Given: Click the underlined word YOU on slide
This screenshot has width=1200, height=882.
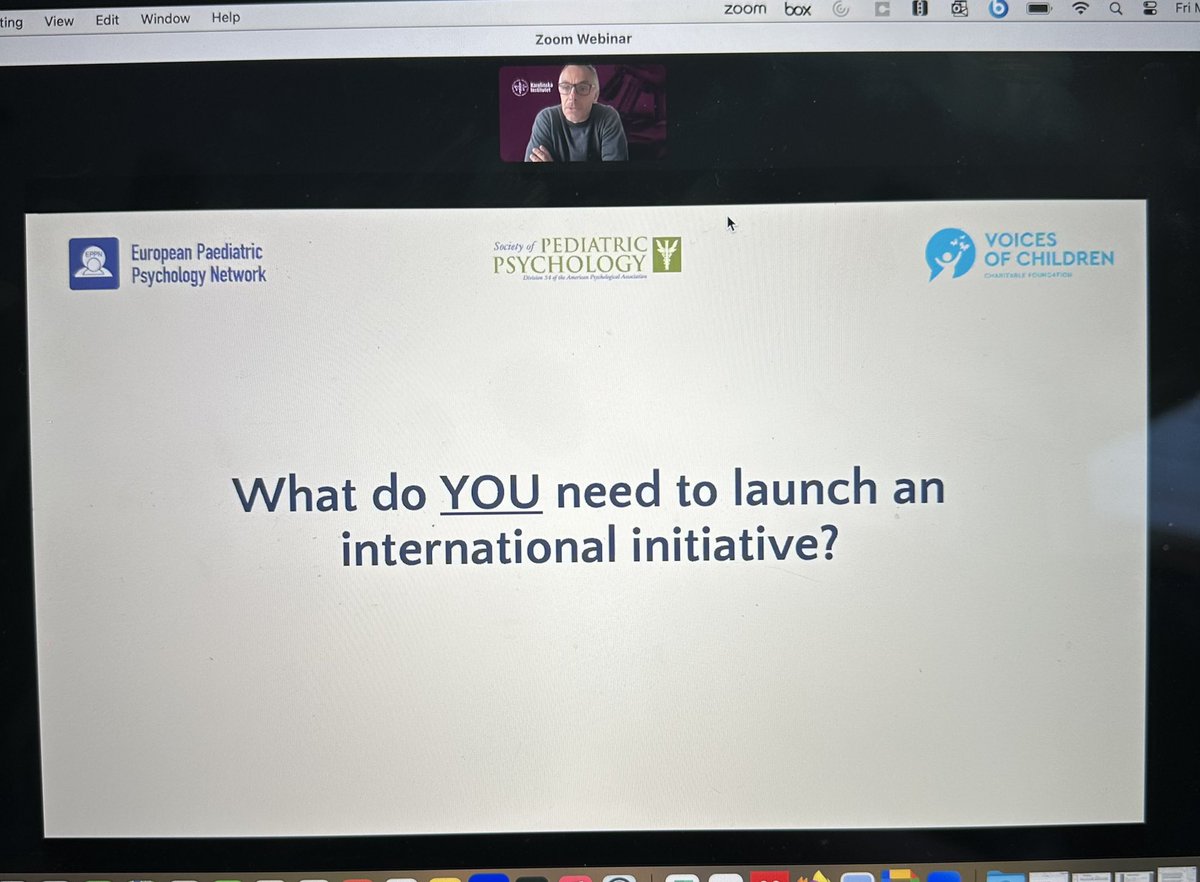Looking at the screenshot, I should point(490,493).
